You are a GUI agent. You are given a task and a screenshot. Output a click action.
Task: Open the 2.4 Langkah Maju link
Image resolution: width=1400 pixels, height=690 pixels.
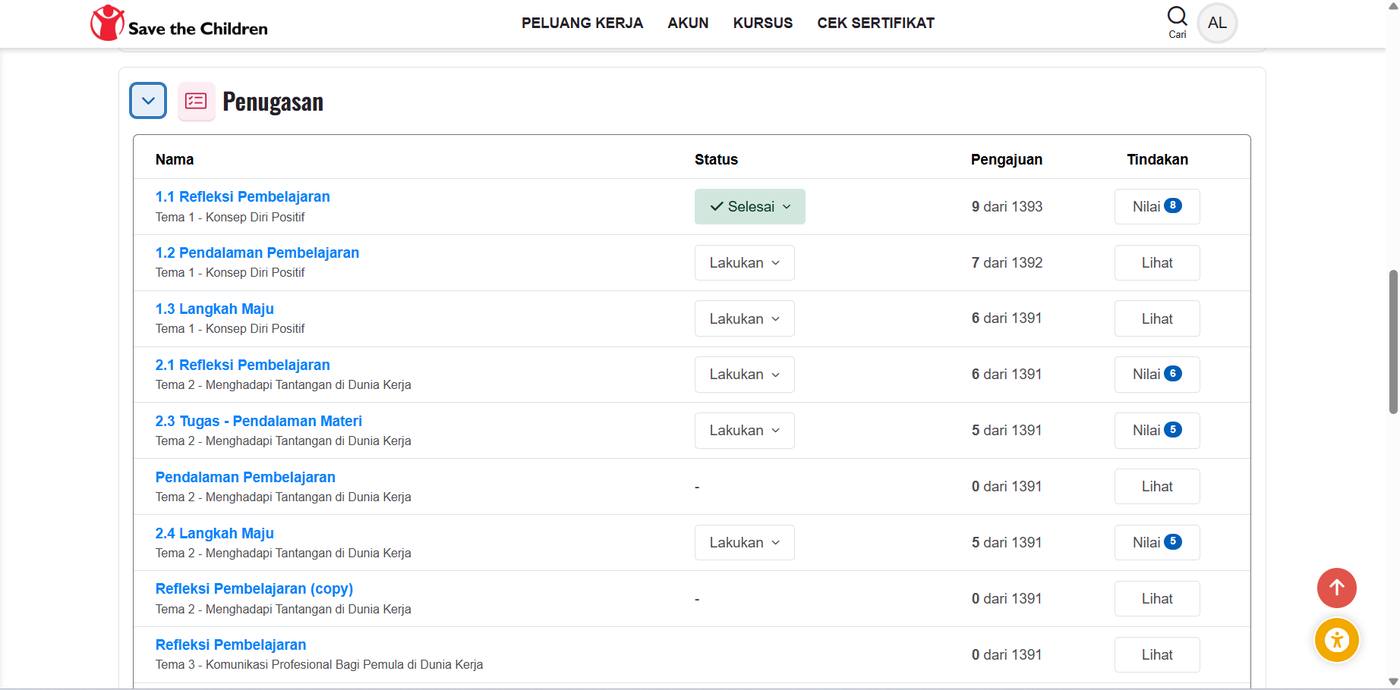[215, 533]
